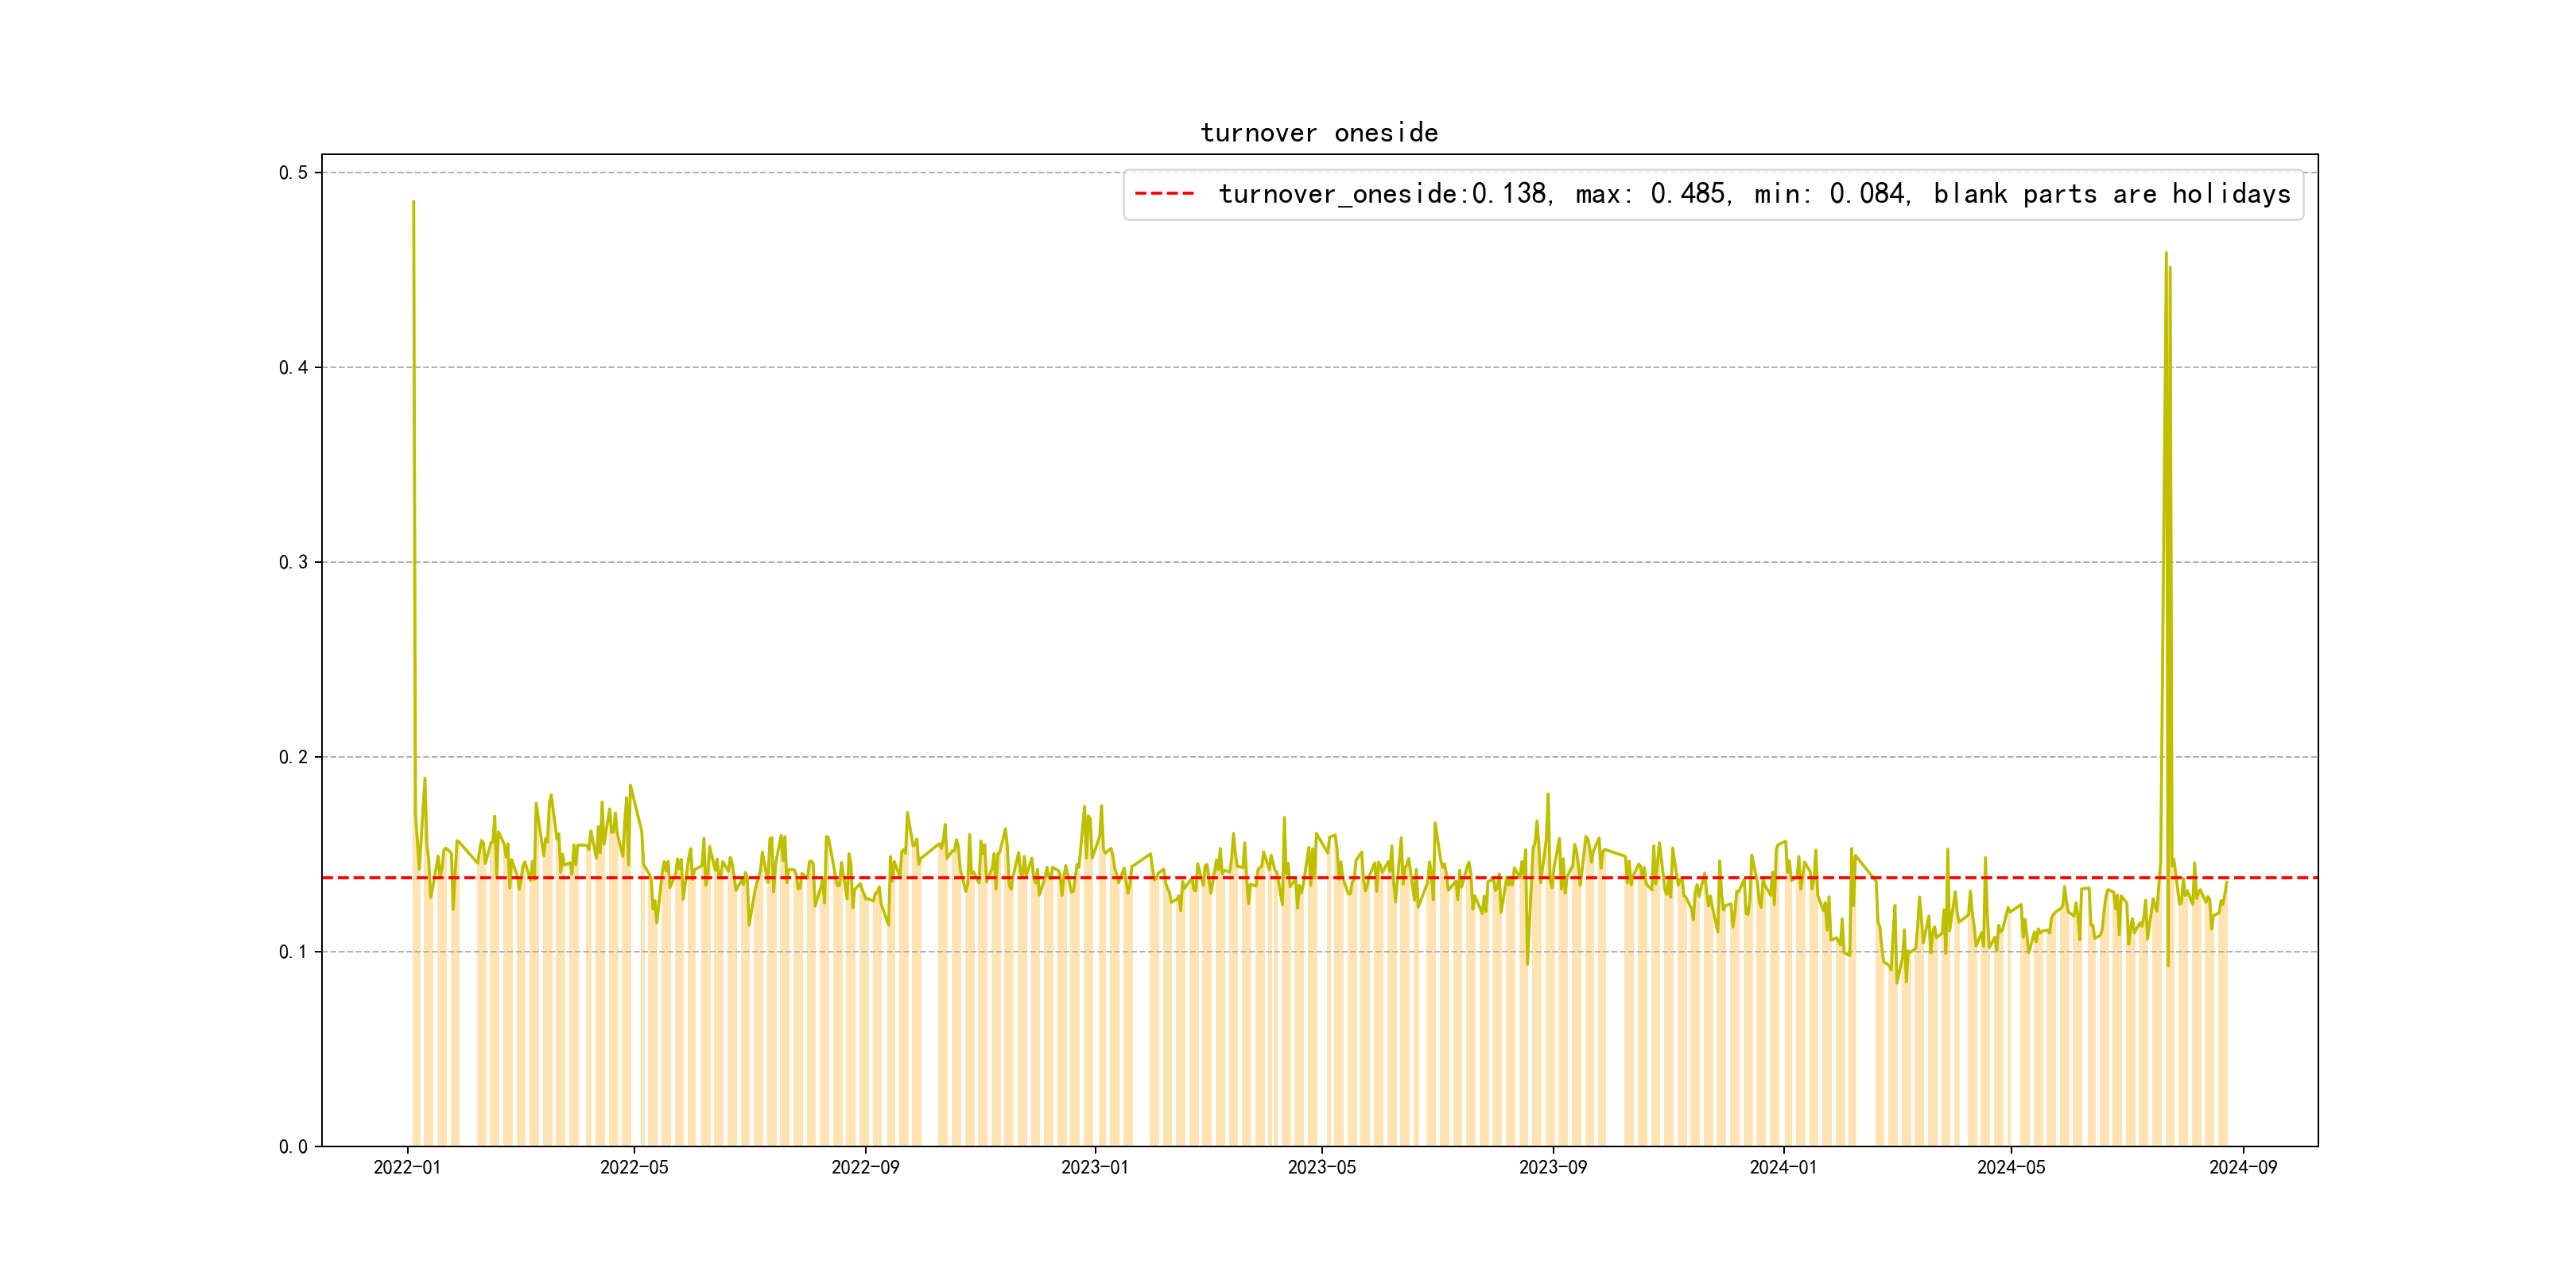The height and width of the screenshot is (1288, 2576).
Task: Select the 2023-01 x-axis tick label
Action: click(1094, 1167)
